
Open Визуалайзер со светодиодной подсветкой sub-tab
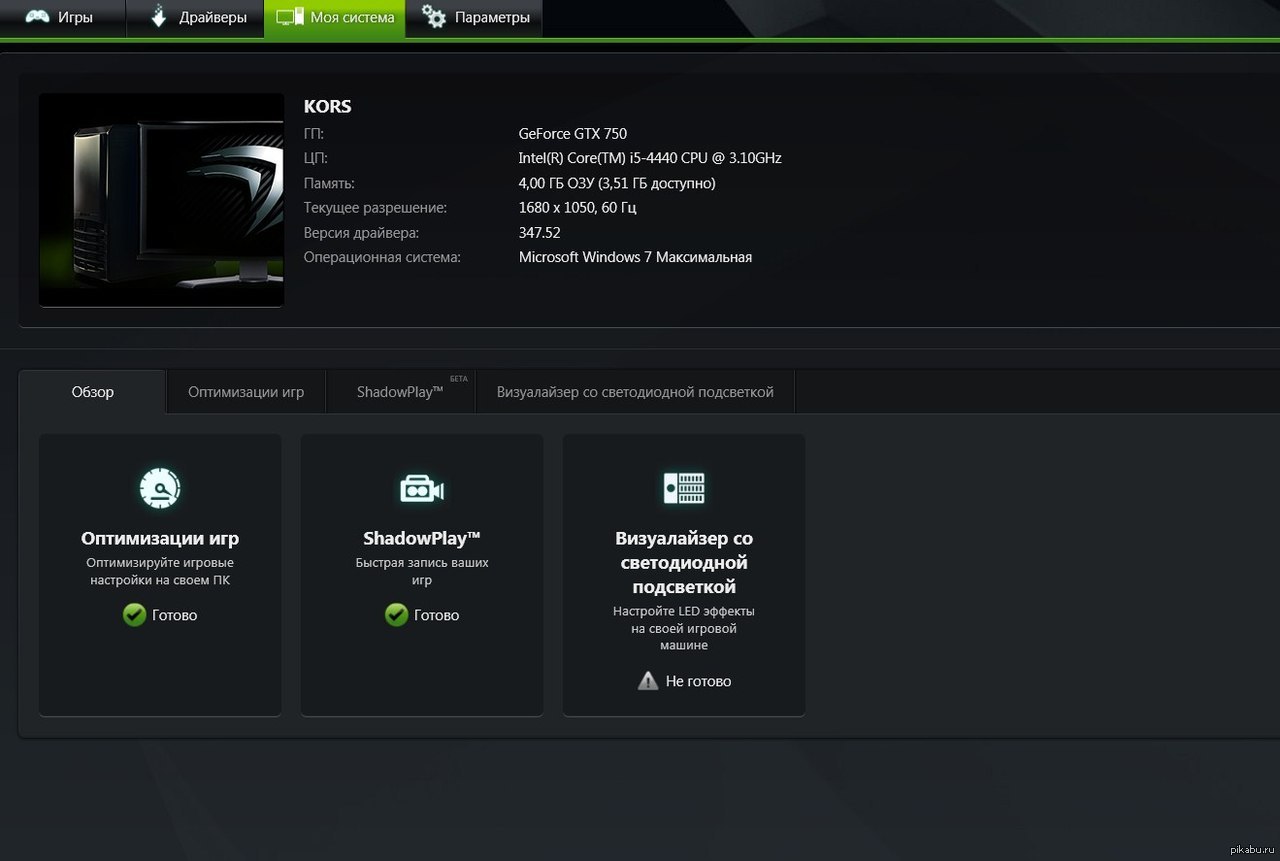[635, 392]
